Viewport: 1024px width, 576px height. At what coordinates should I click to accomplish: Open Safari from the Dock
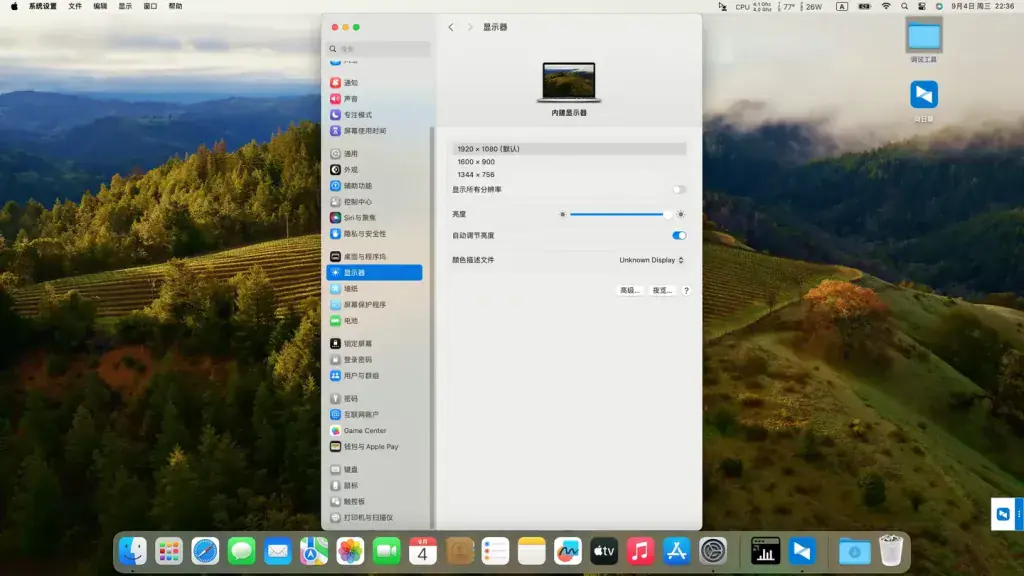point(205,552)
